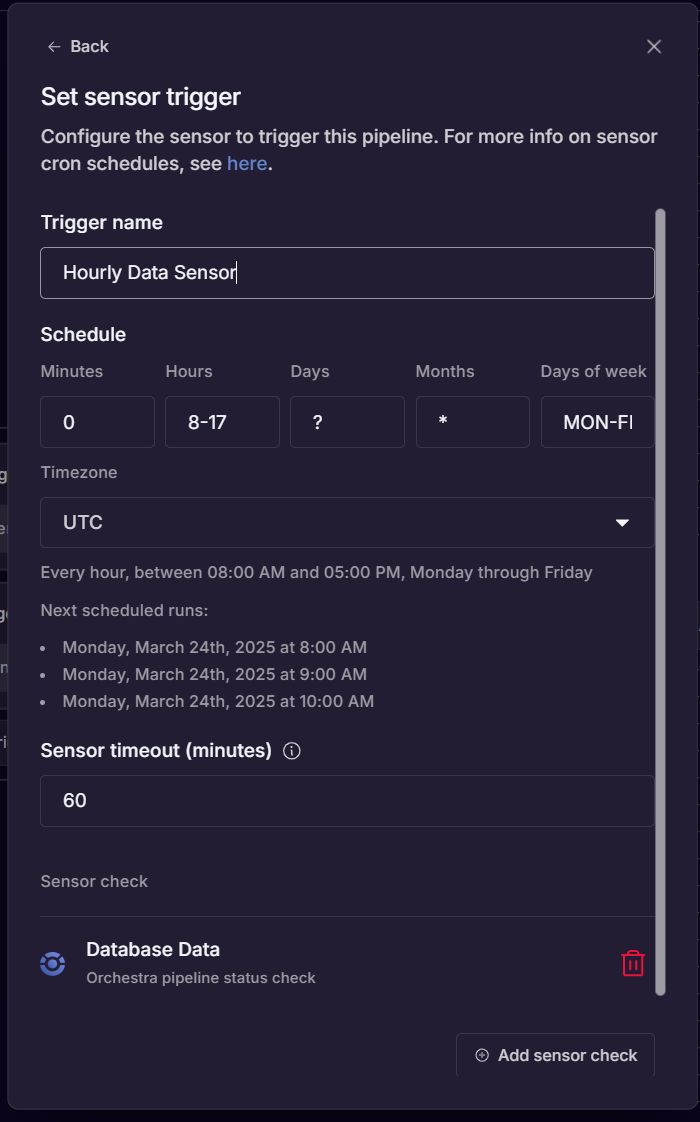Click the back arrow icon
The width and height of the screenshot is (700, 1122).
[x=54, y=46]
